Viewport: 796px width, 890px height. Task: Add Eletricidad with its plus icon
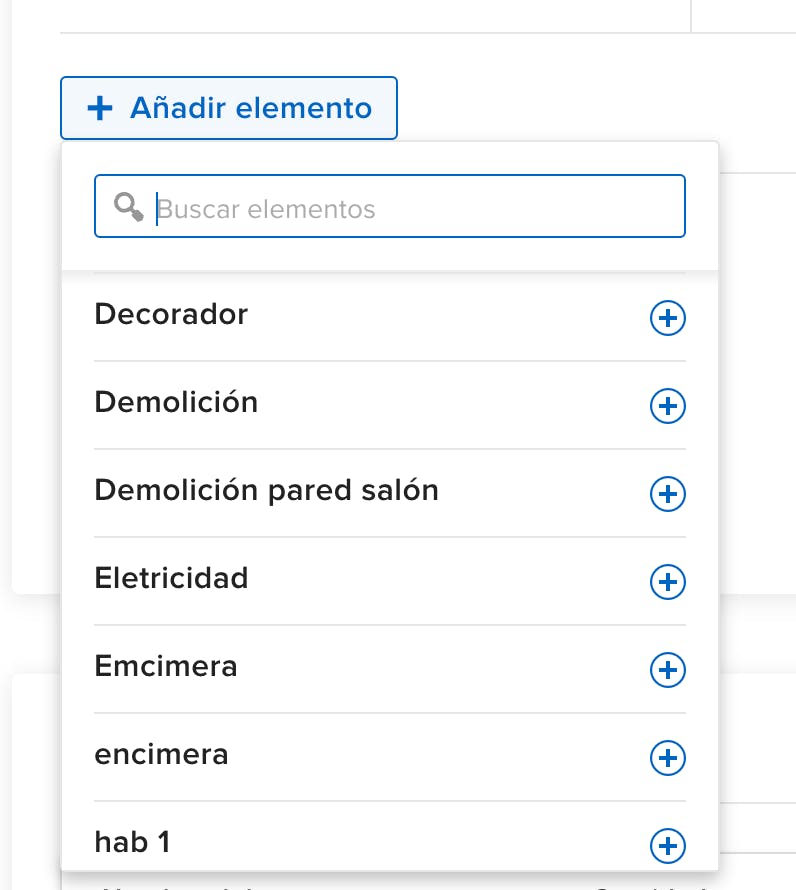click(x=668, y=582)
